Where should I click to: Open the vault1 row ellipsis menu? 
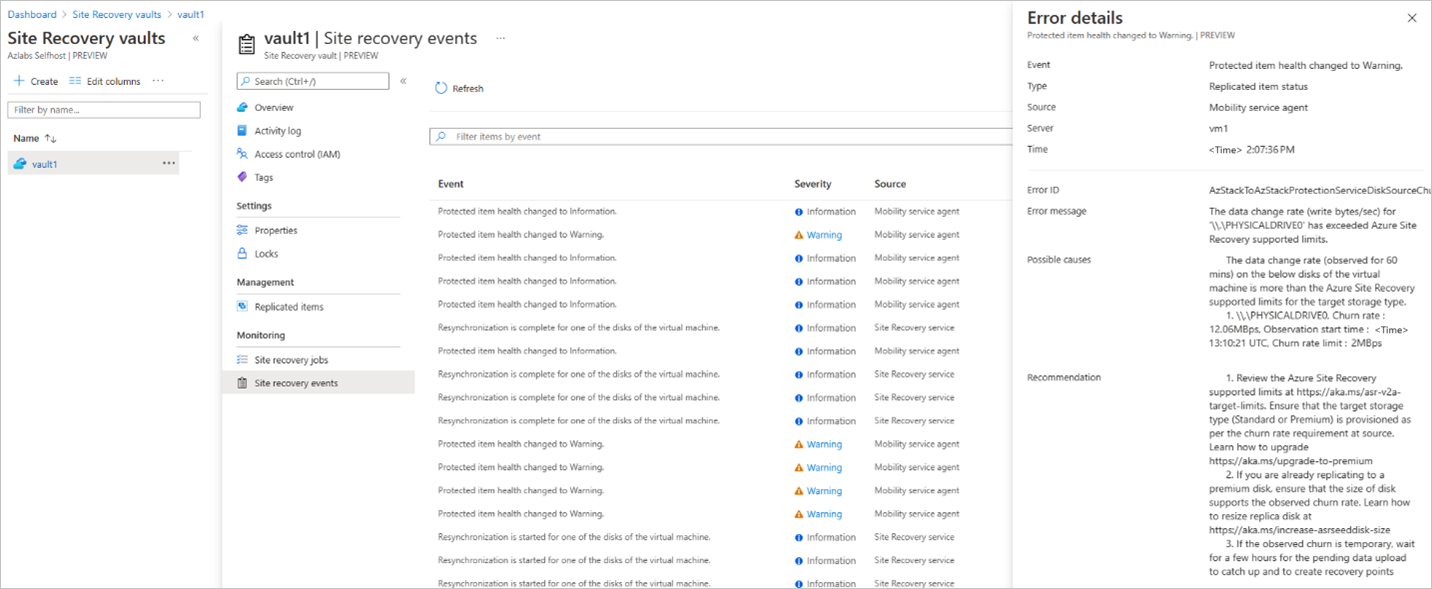(168, 163)
